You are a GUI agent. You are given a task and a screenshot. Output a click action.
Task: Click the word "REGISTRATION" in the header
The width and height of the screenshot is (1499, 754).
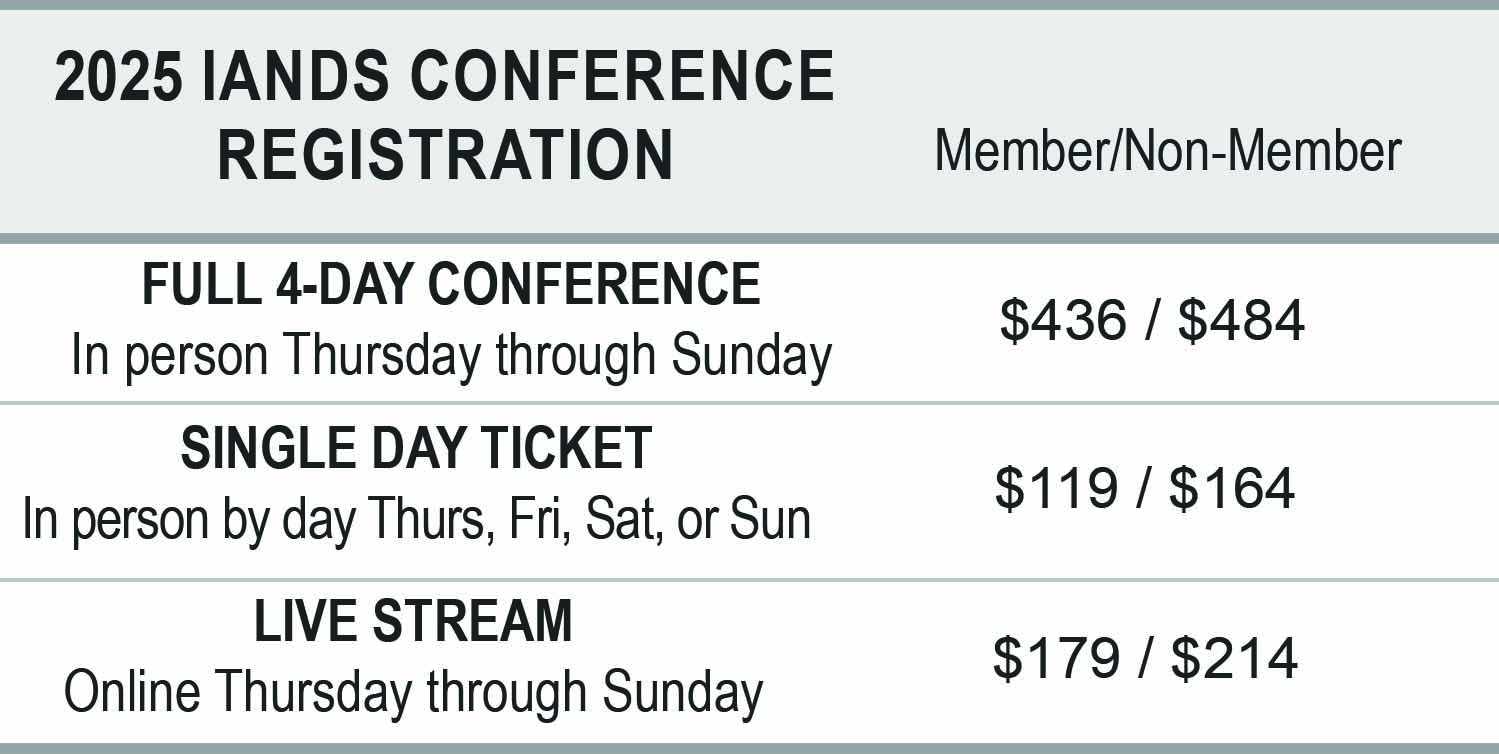coord(445,154)
